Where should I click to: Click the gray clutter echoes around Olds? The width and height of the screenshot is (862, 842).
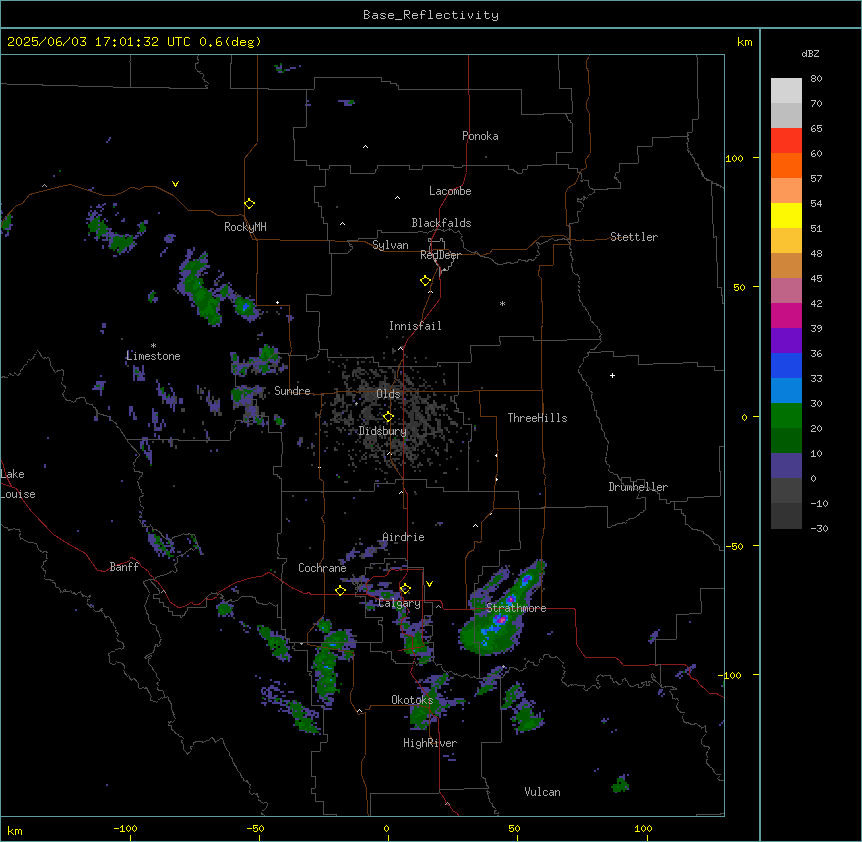click(x=393, y=415)
